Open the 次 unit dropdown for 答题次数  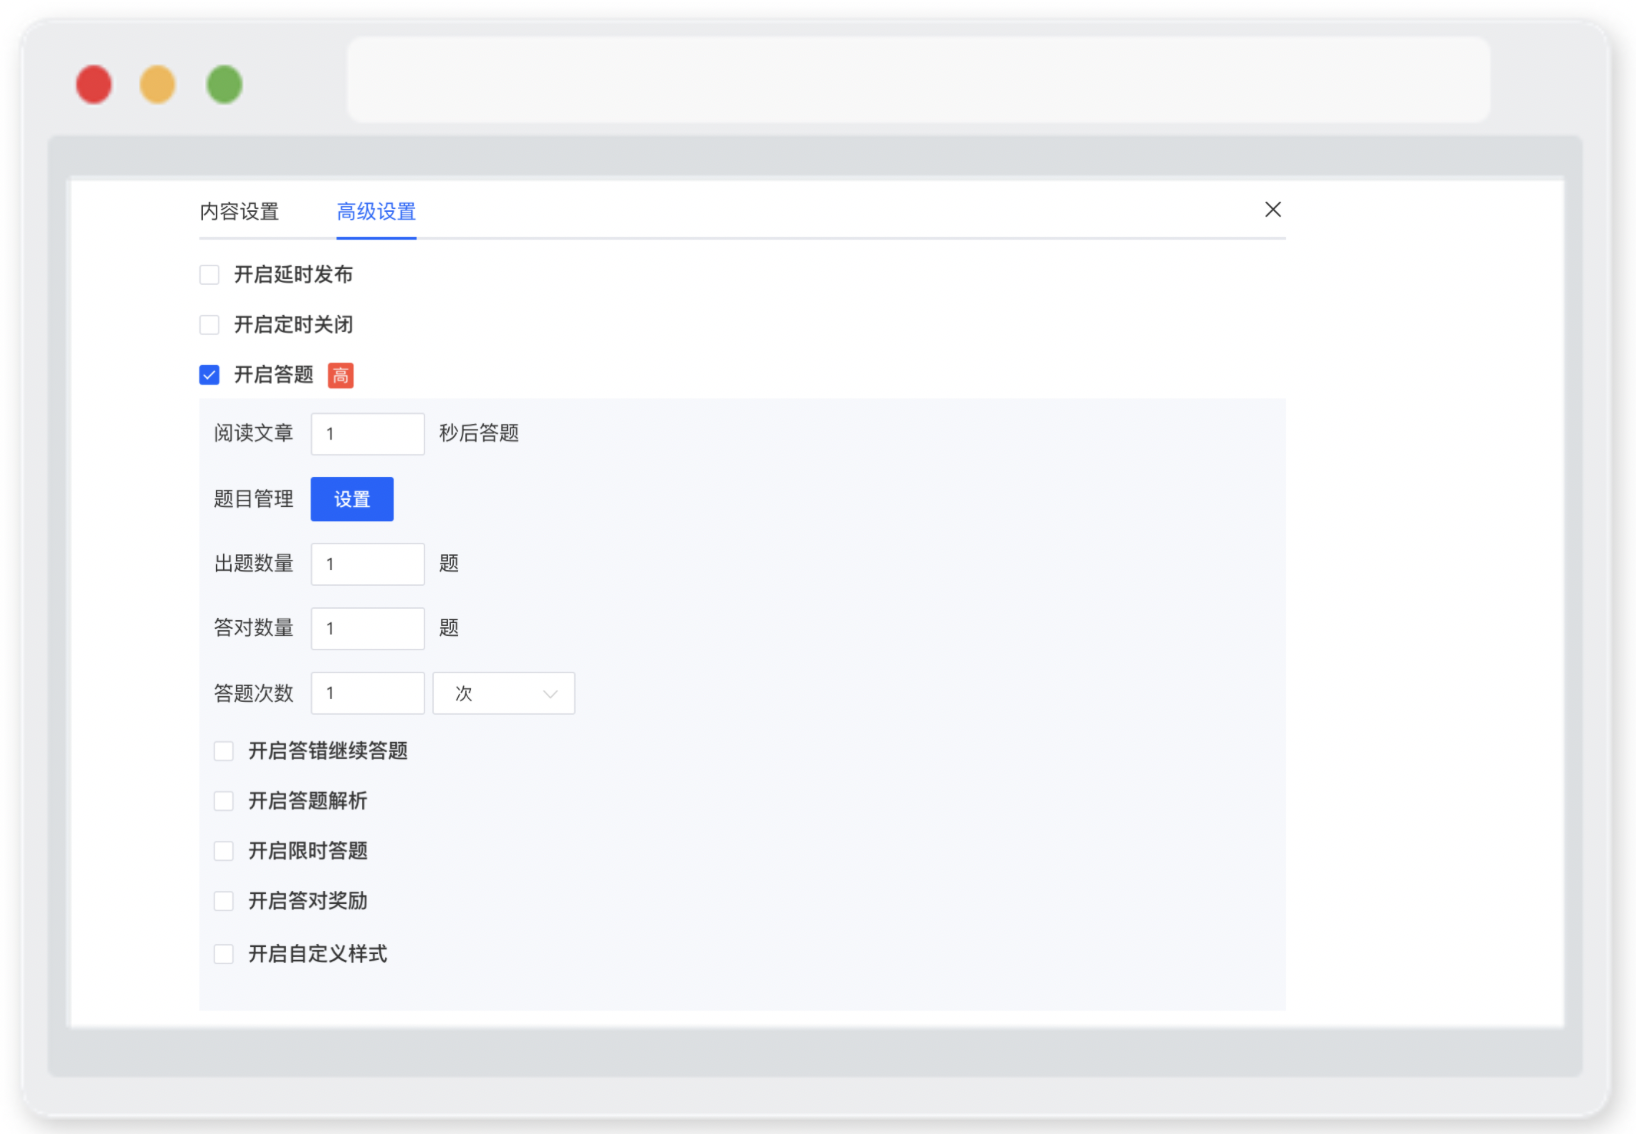504,693
